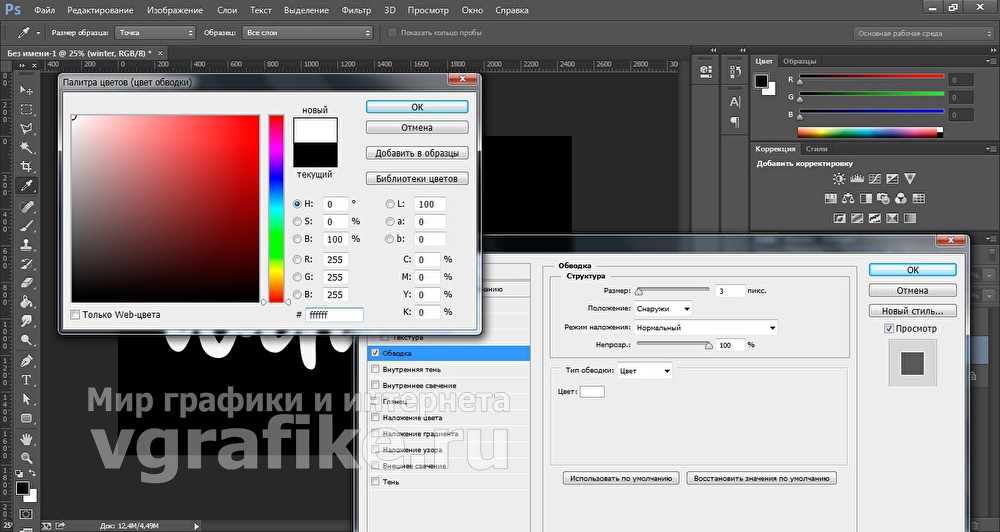Screen dimensions: 1000x532
Task: Select the Crop tool in toolbar
Action: pos(26,167)
